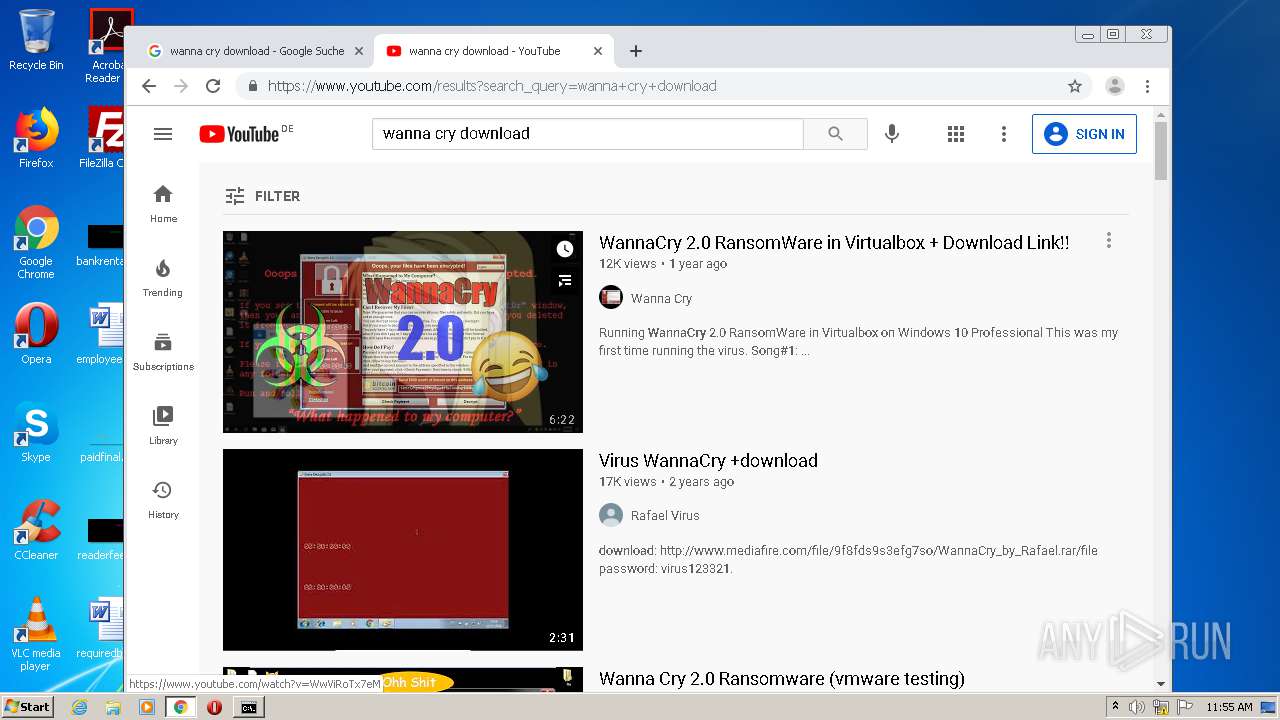Open the YouTube hamburger guide menu
The image size is (1280, 720).
(163, 134)
